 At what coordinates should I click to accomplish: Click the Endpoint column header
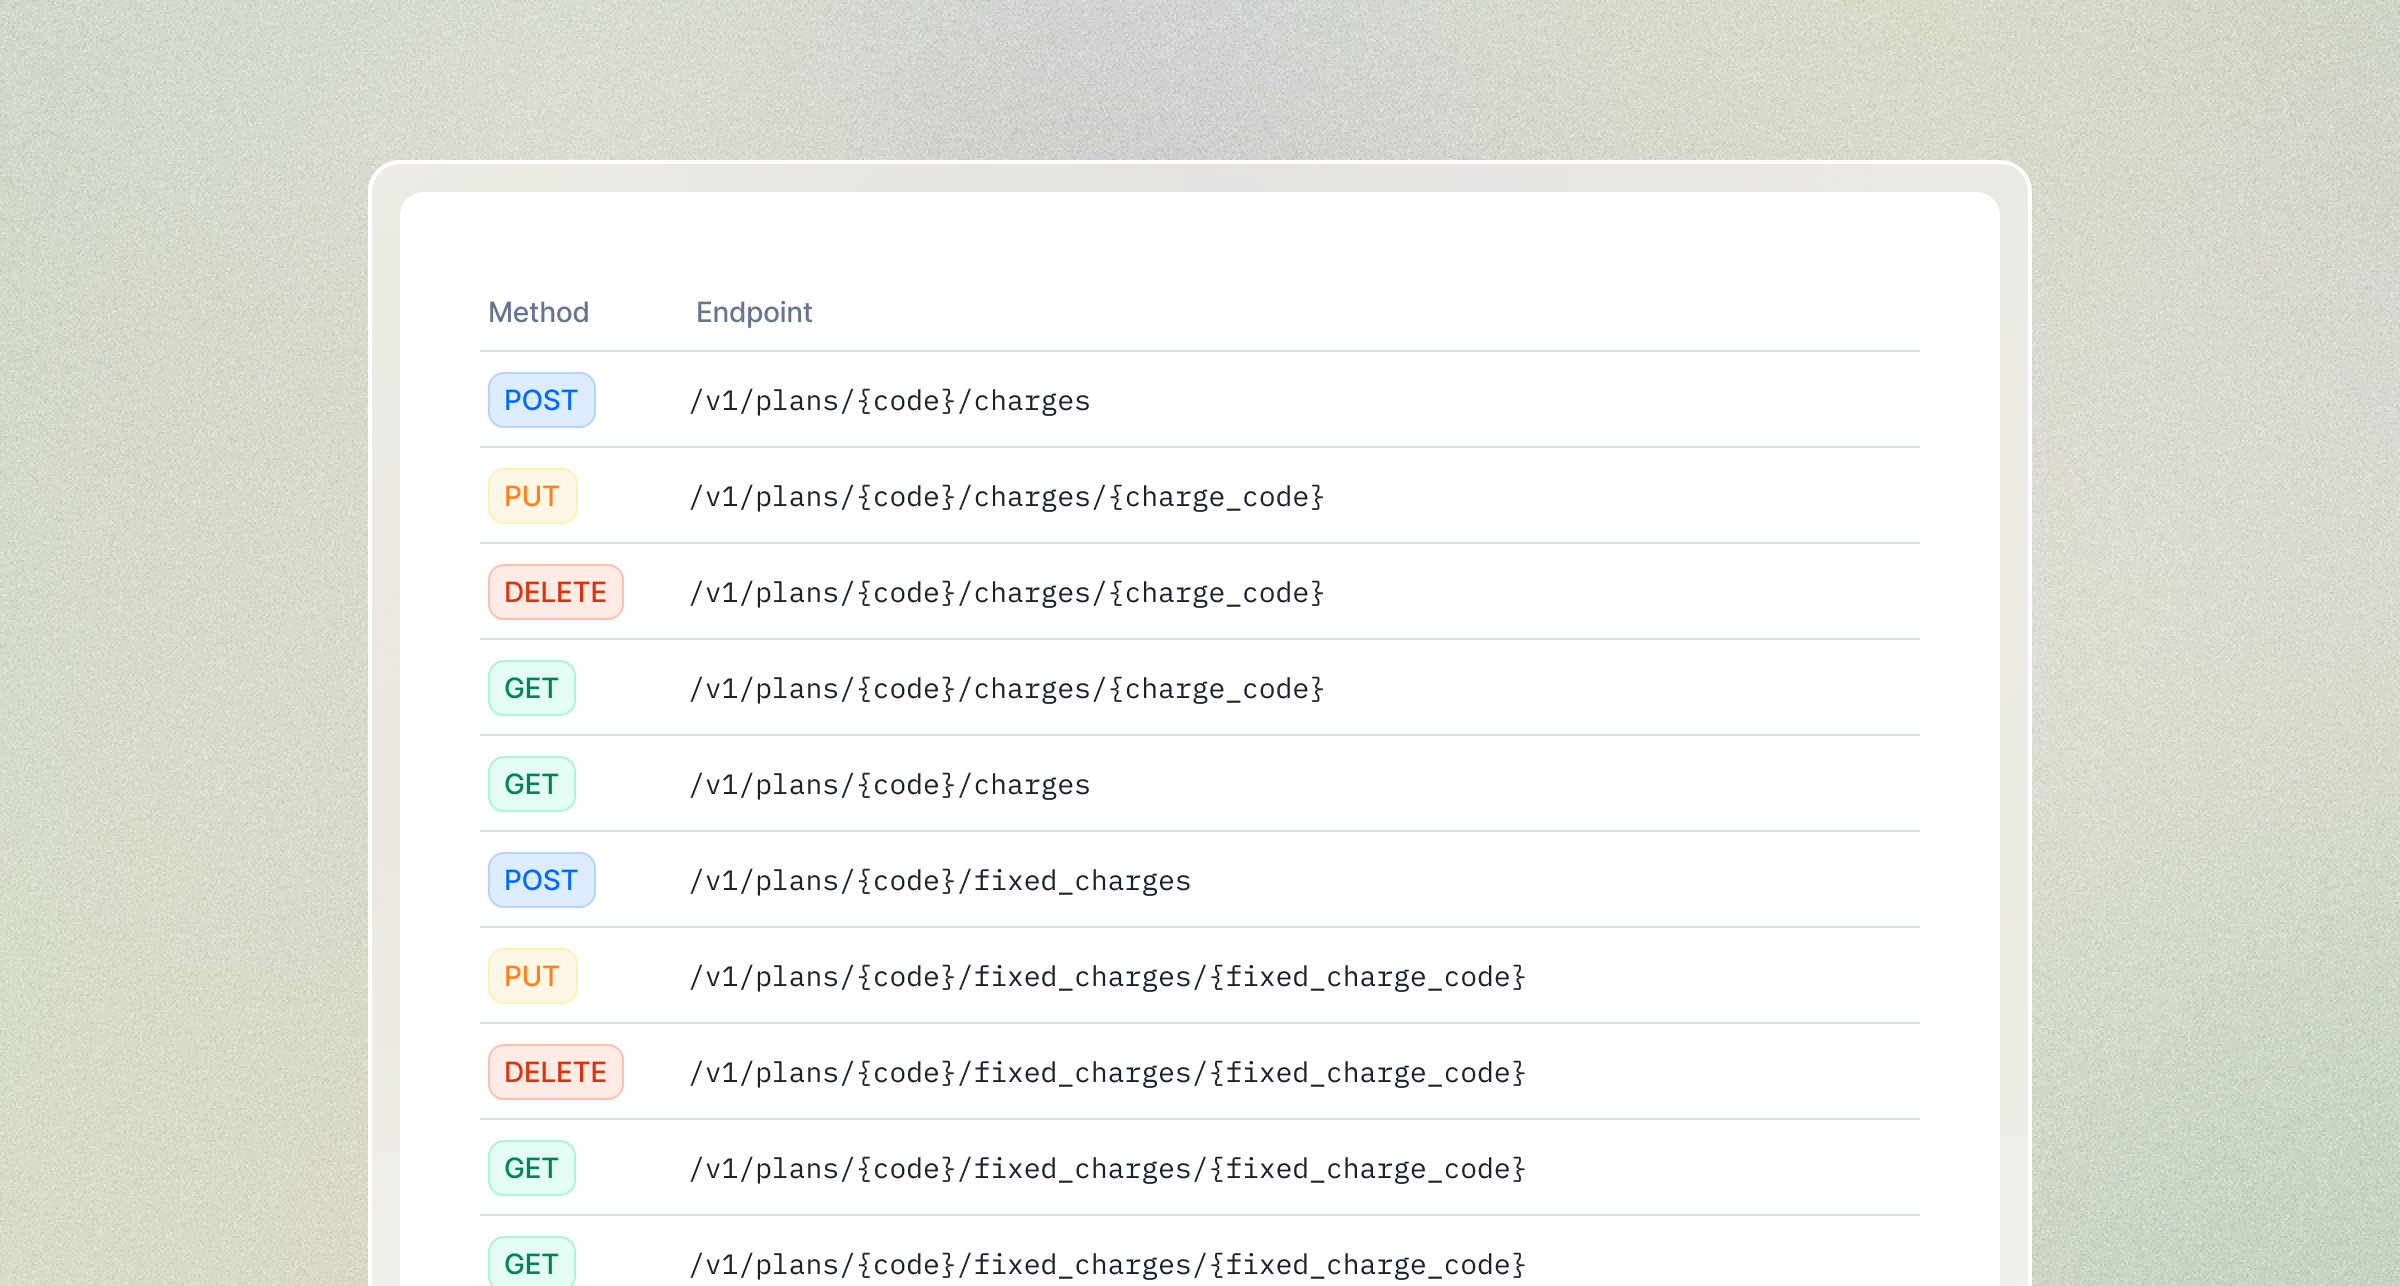pos(754,312)
